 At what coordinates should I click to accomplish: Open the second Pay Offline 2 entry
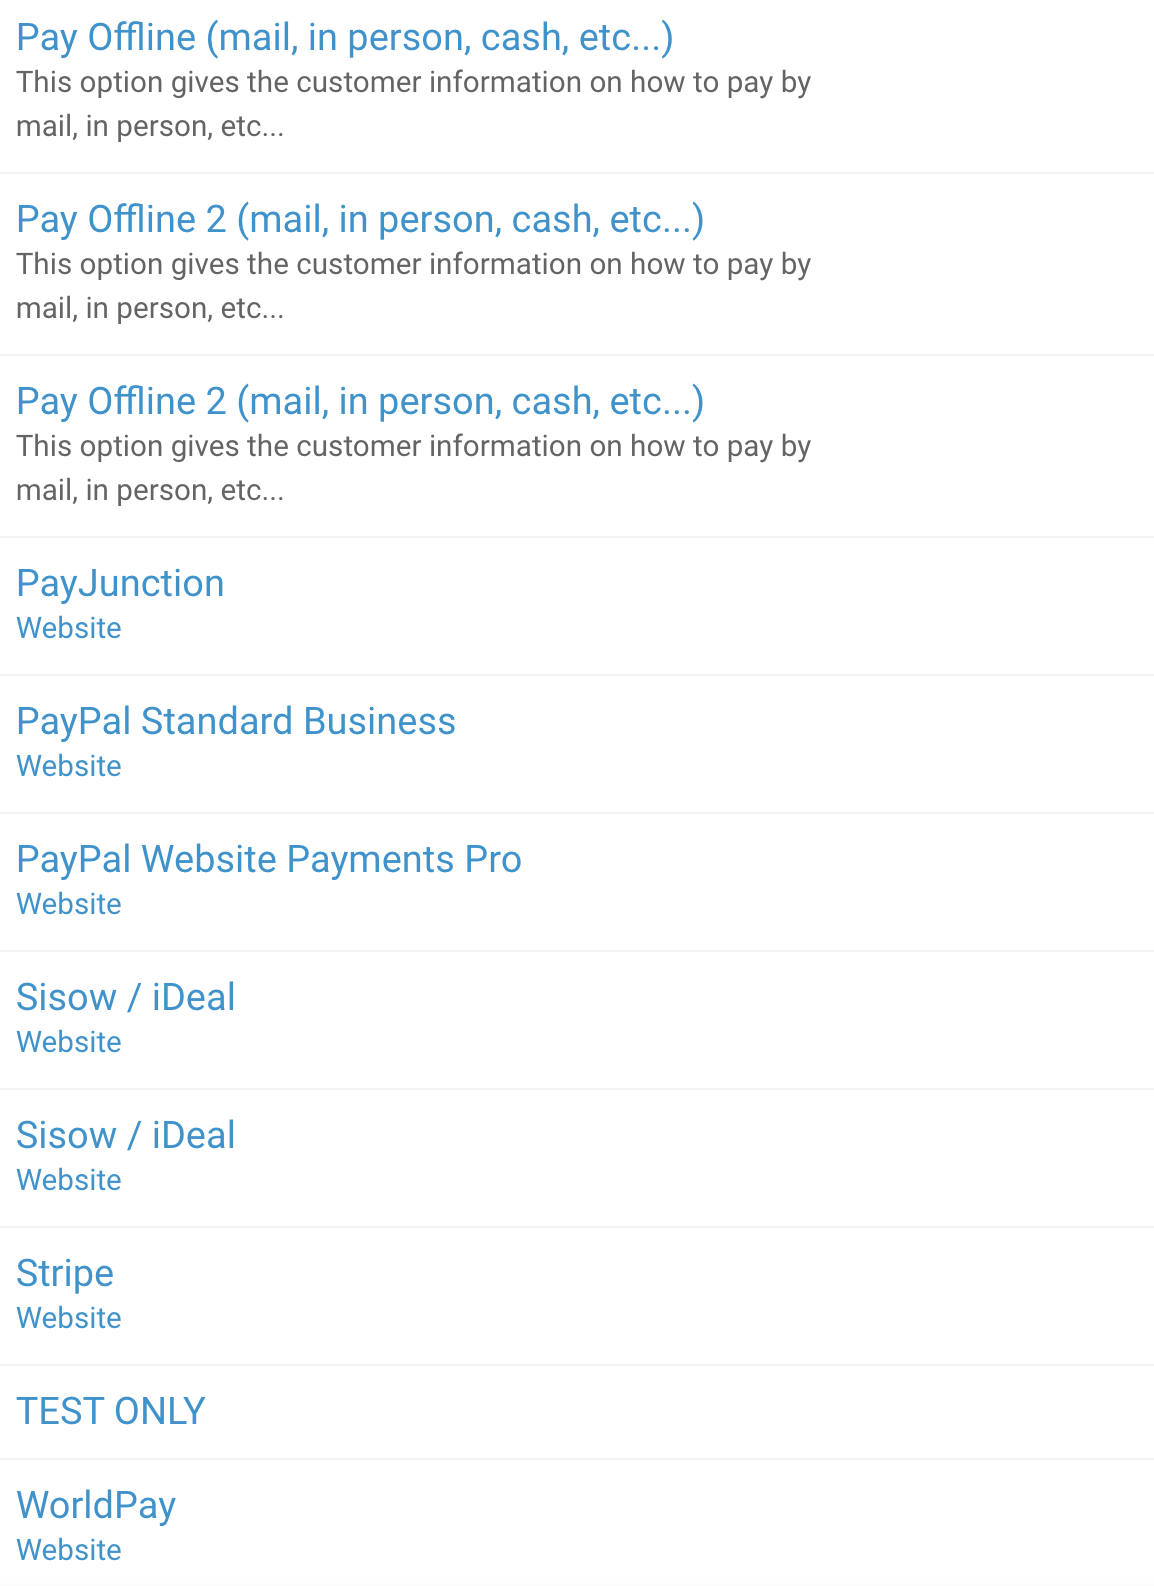(360, 402)
